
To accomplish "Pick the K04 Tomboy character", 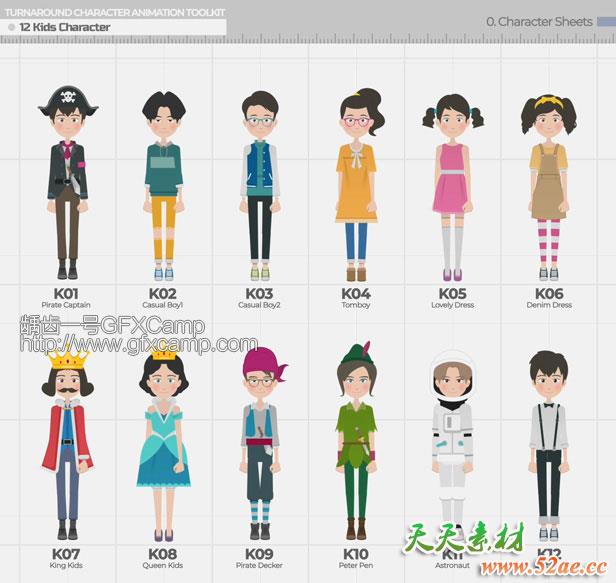I will point(356,185).
